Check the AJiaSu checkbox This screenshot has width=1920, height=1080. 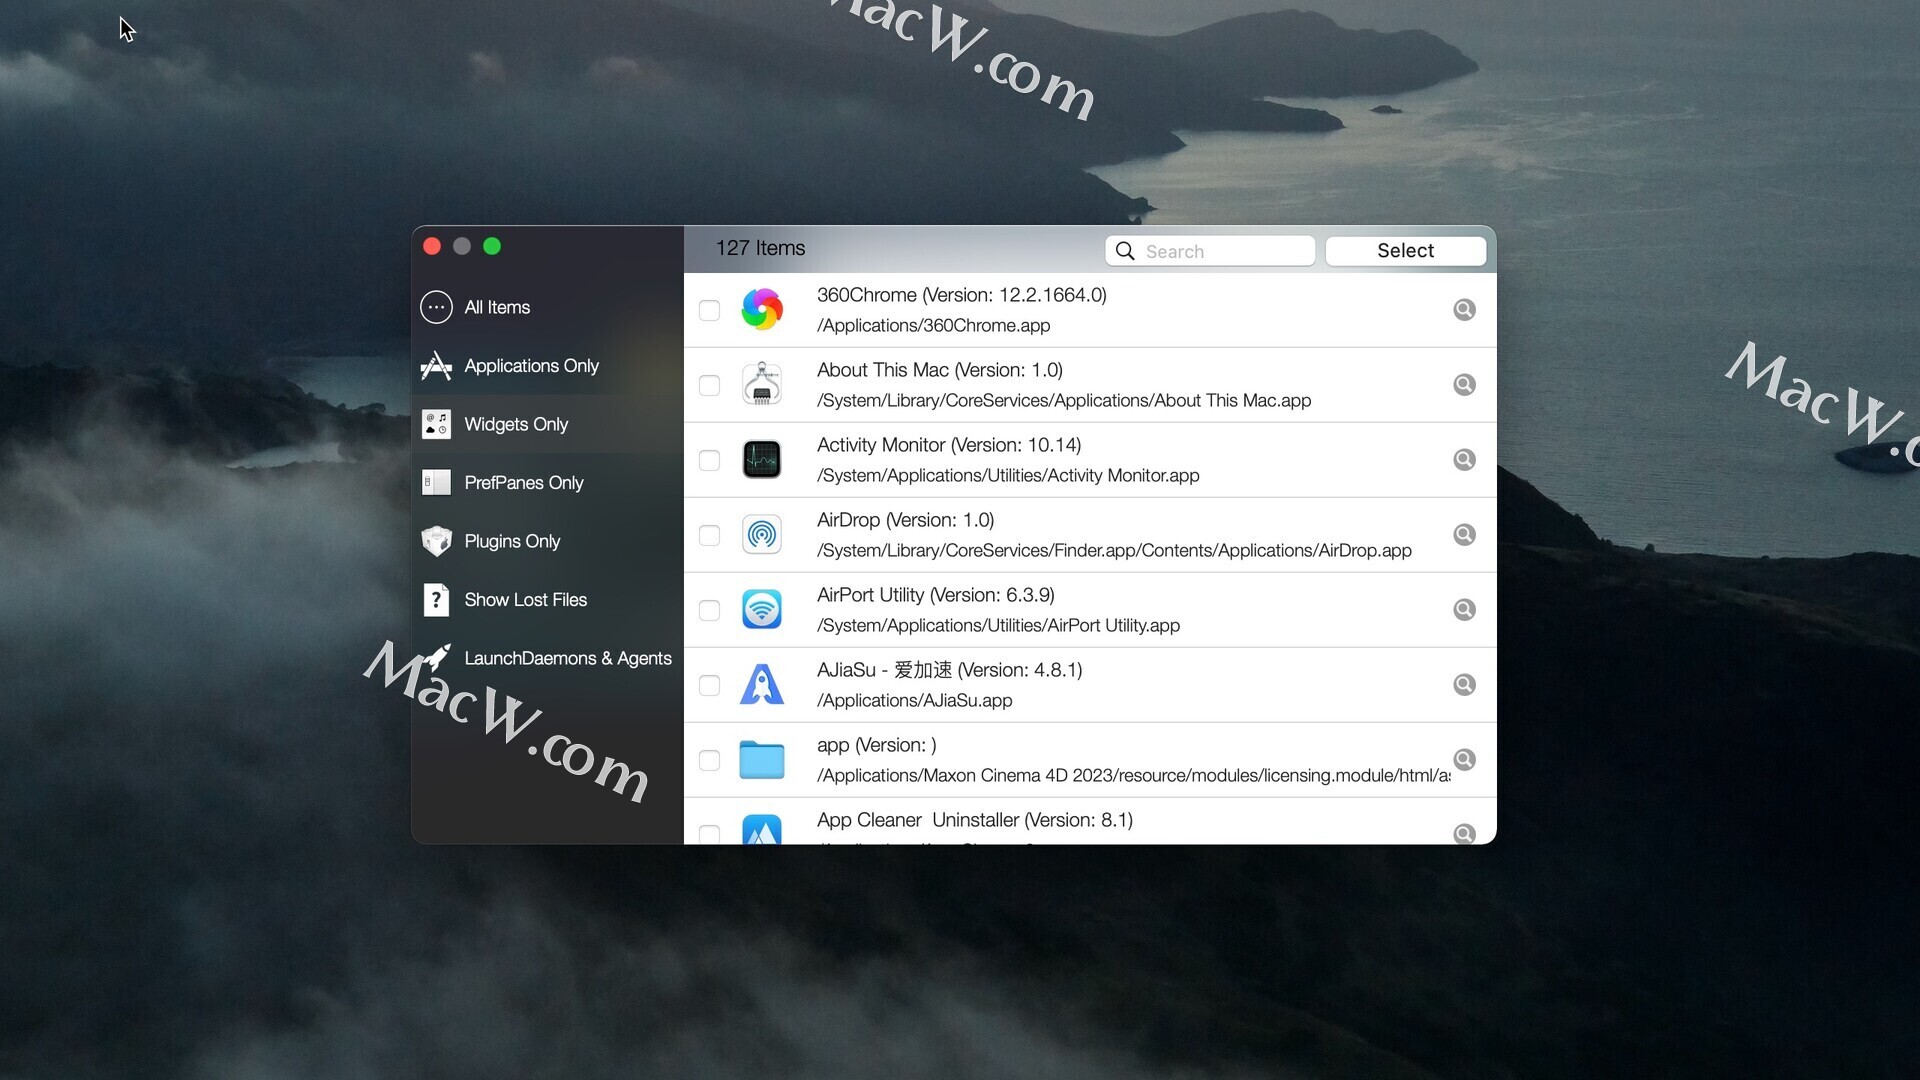709,685
